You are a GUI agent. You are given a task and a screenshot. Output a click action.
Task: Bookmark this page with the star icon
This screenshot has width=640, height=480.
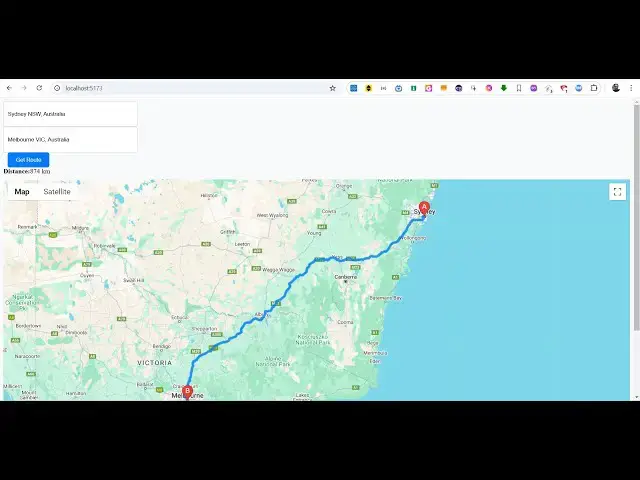tap(333, 88)
